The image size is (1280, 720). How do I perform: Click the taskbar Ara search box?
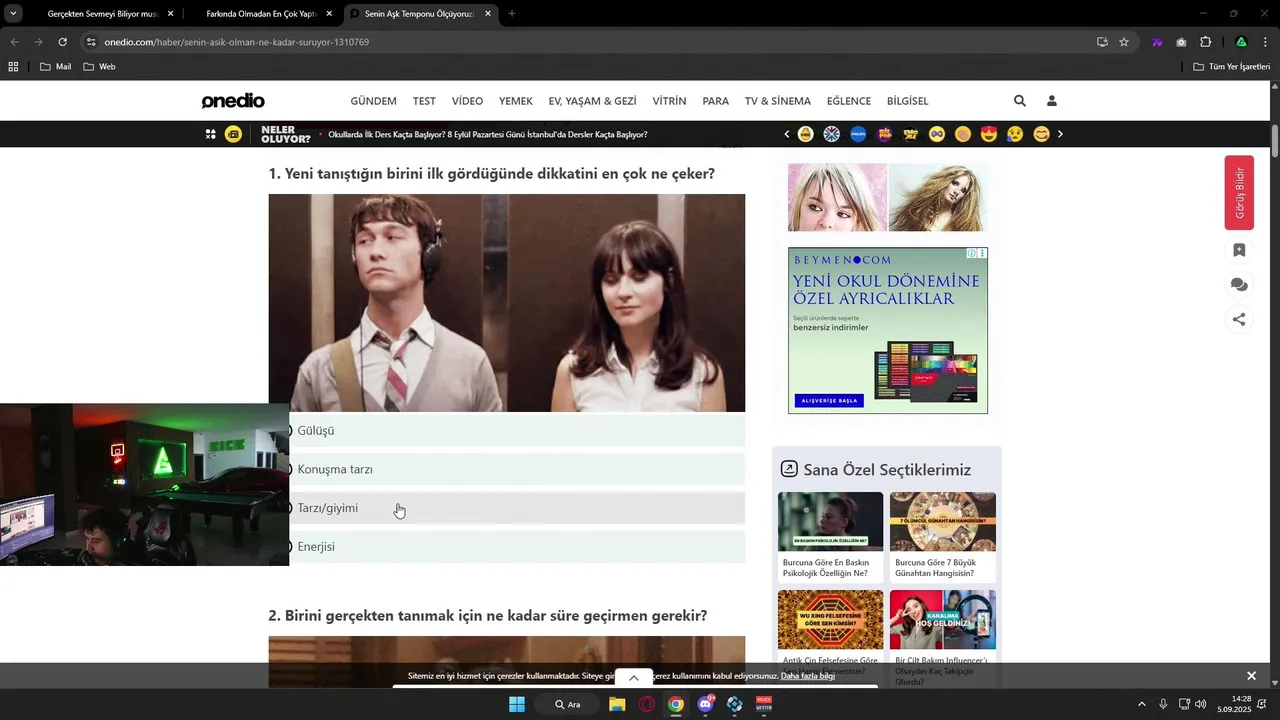569,704
